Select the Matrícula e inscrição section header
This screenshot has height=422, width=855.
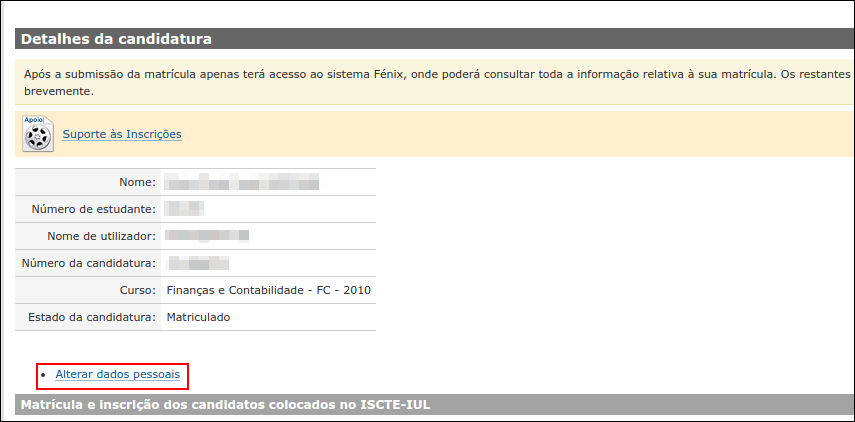[225, 405]
